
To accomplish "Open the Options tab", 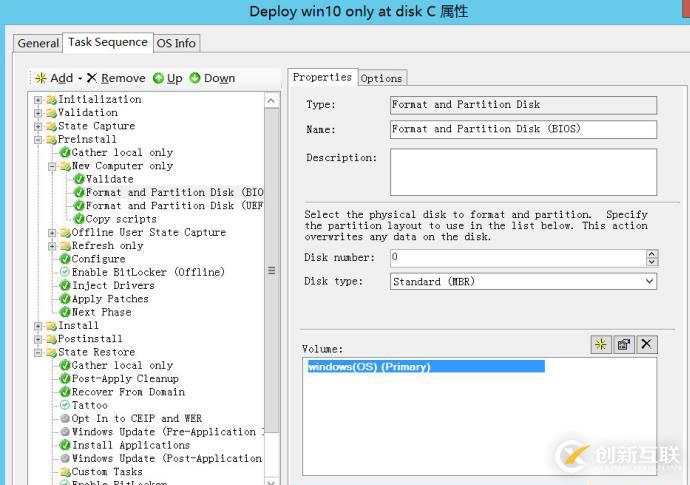I will (382, 78).
